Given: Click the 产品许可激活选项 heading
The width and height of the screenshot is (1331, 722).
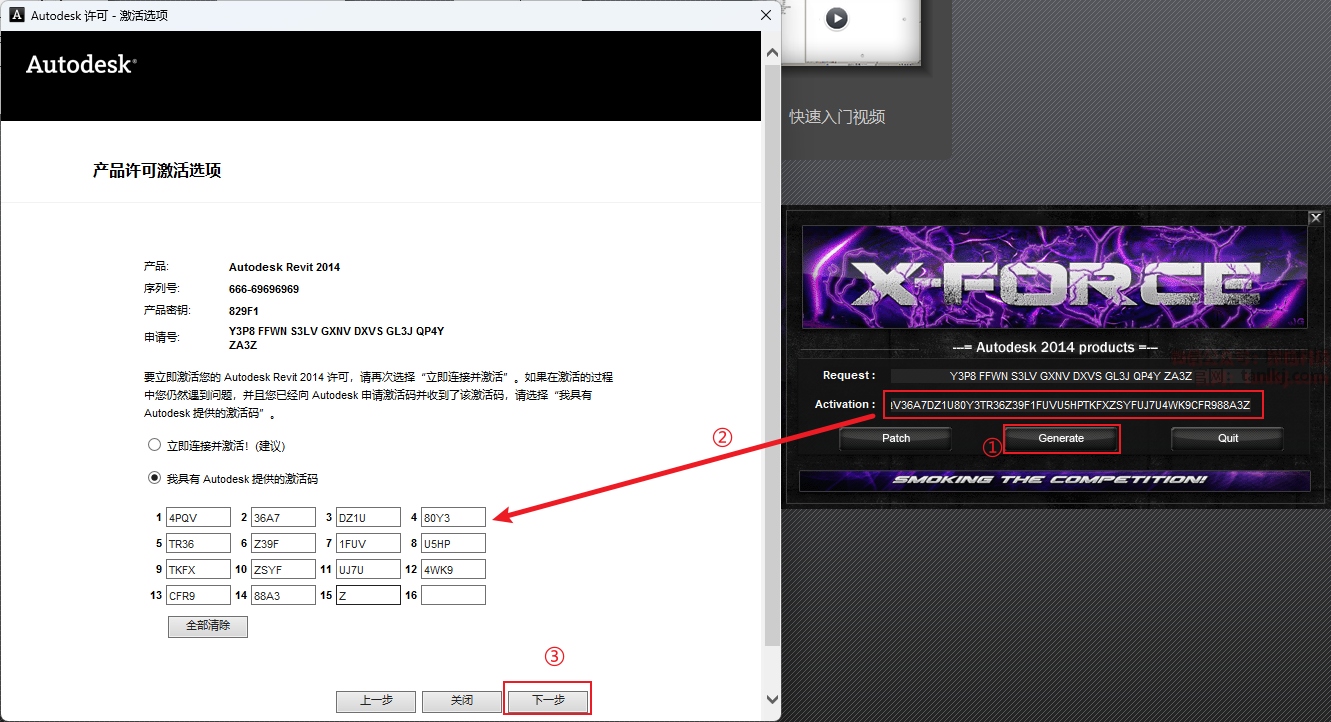Looking at the screenshot, I should 157,171.
